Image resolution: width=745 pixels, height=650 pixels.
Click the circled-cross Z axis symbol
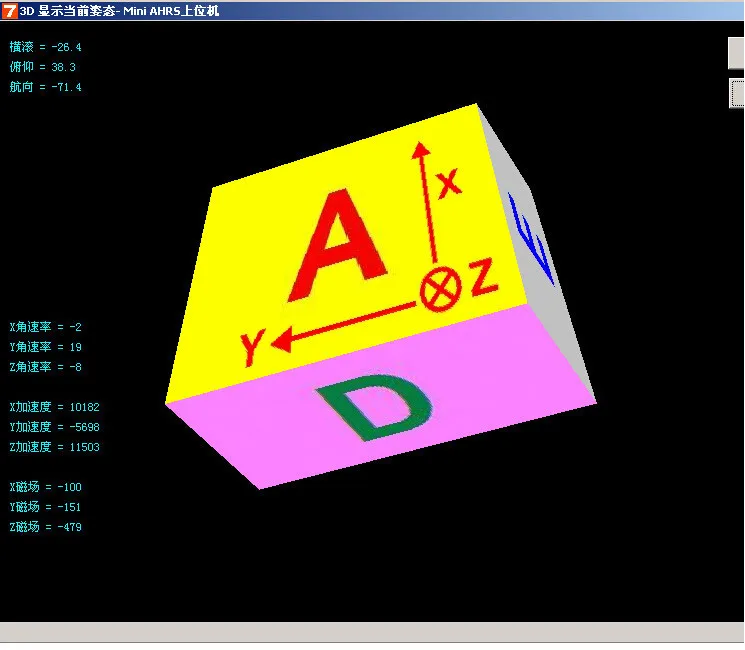(440, 289)
